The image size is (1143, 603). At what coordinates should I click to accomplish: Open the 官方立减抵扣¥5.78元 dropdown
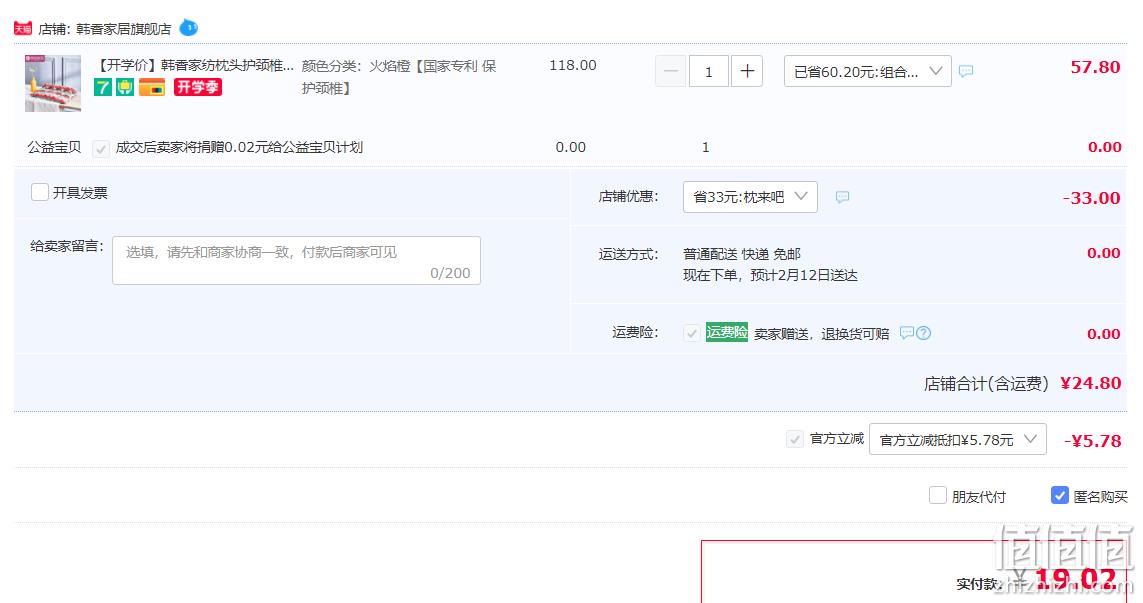click(958, 439)
